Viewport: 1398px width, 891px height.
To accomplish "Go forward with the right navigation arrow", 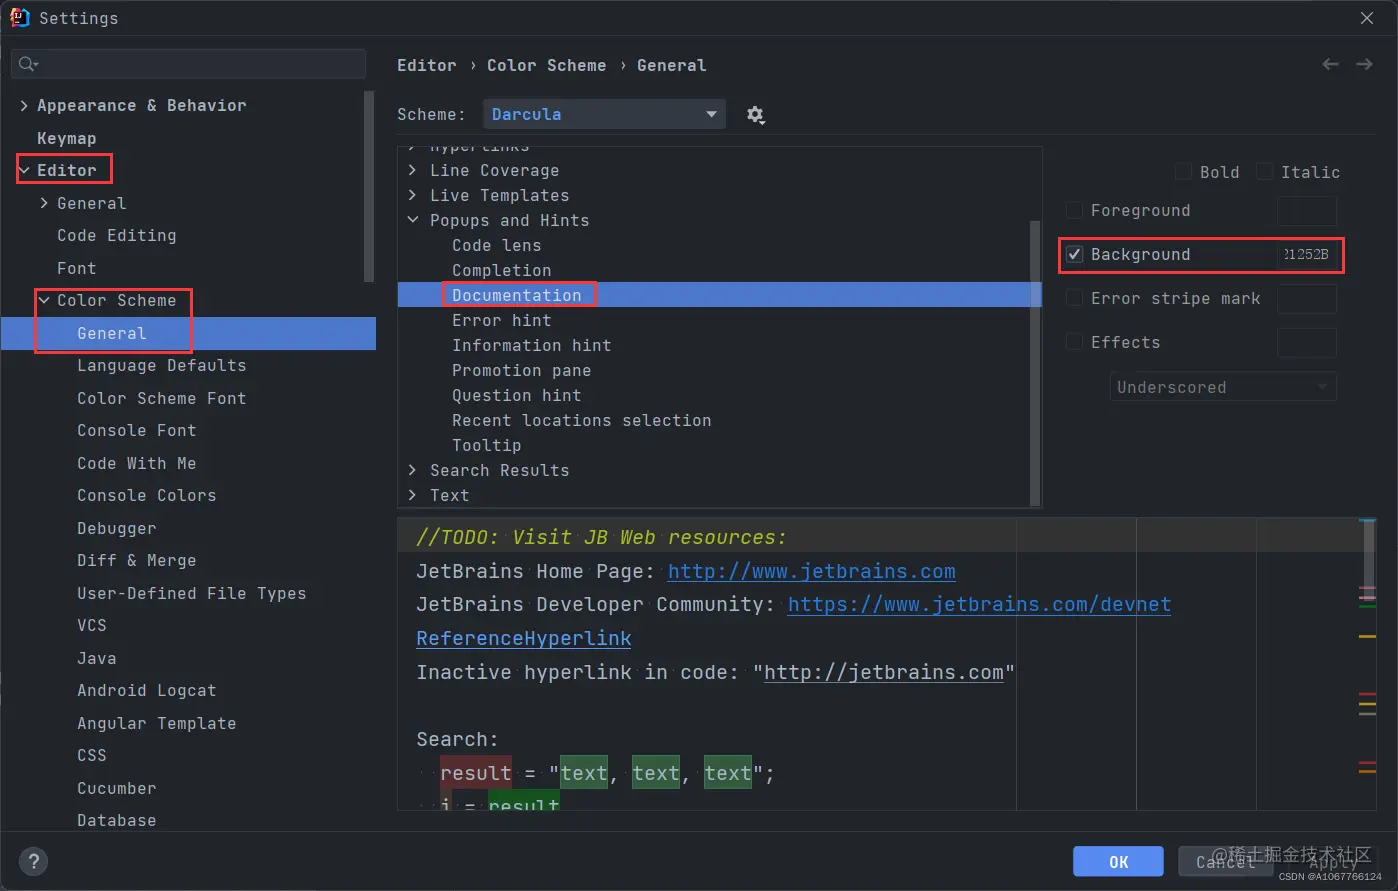I will pyautogui.click(x=1364, y=64).
